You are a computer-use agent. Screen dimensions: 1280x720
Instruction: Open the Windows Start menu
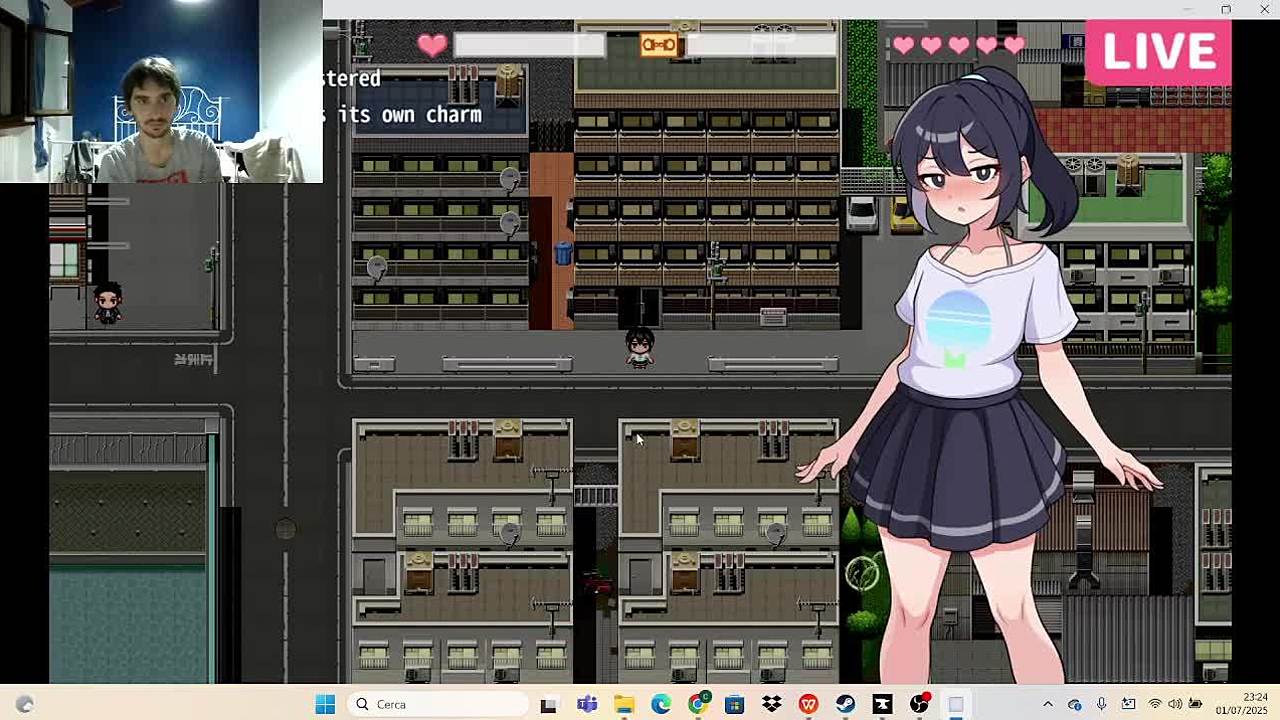325,704
